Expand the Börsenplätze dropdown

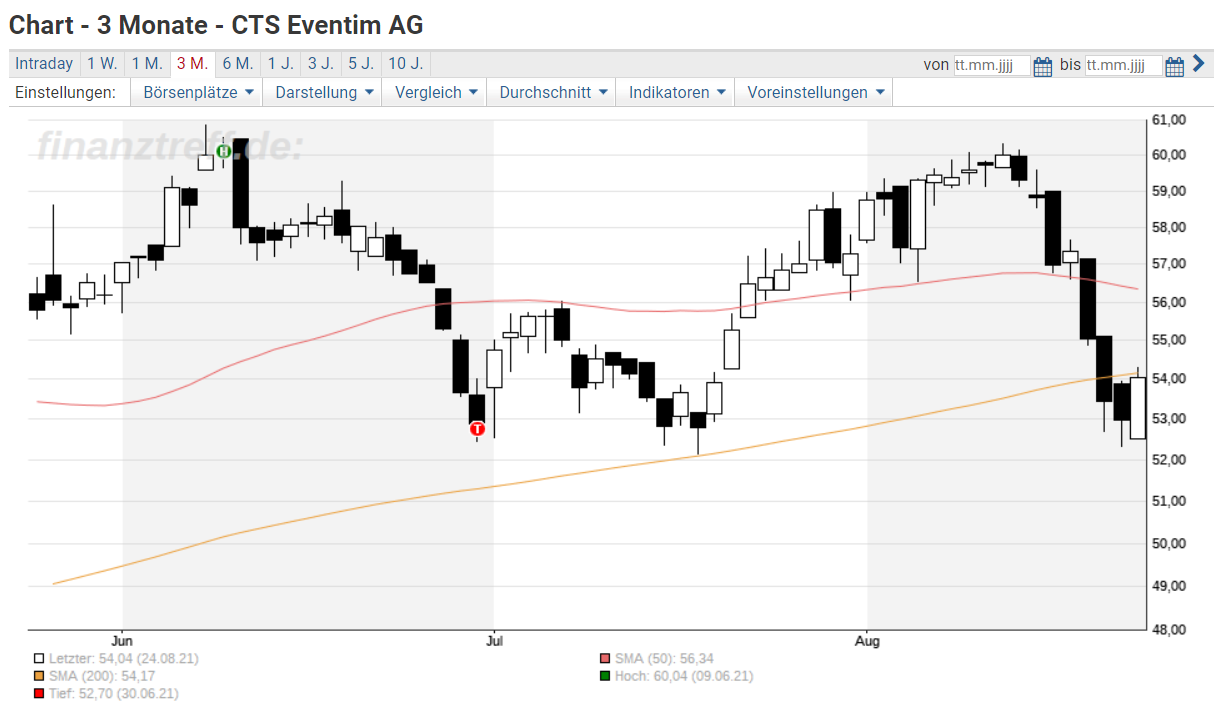tap(198, 93)
